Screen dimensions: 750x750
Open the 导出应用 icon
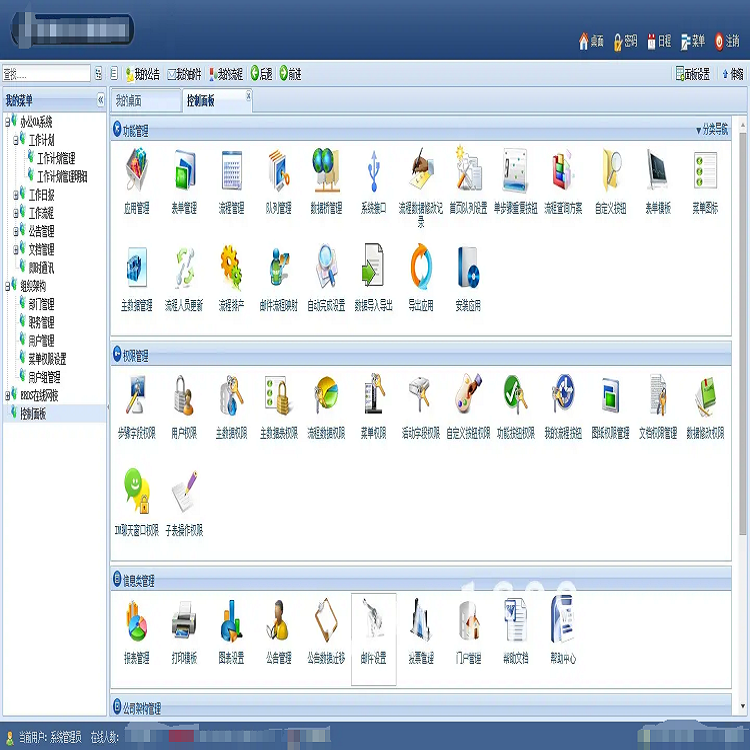421,268
